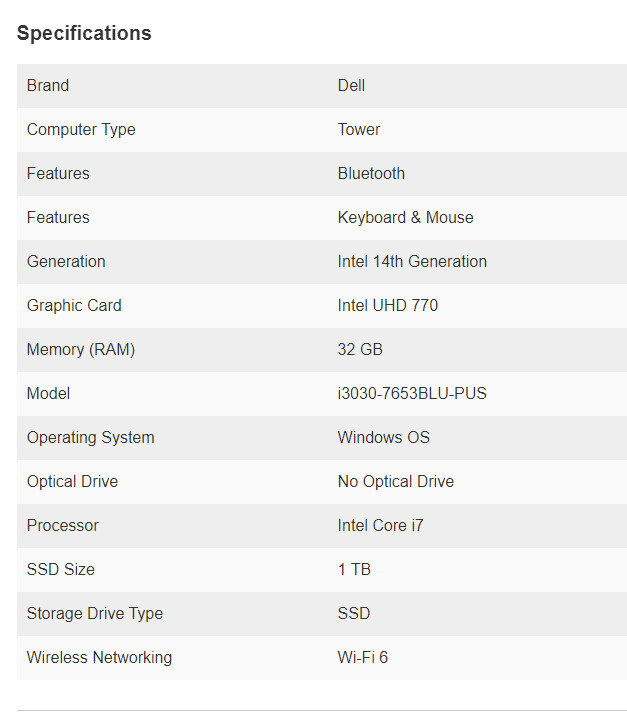Select the Intel UHD 770 value
Image resolution: width=627 pixels, height=717 pixels.
(388, 305)
